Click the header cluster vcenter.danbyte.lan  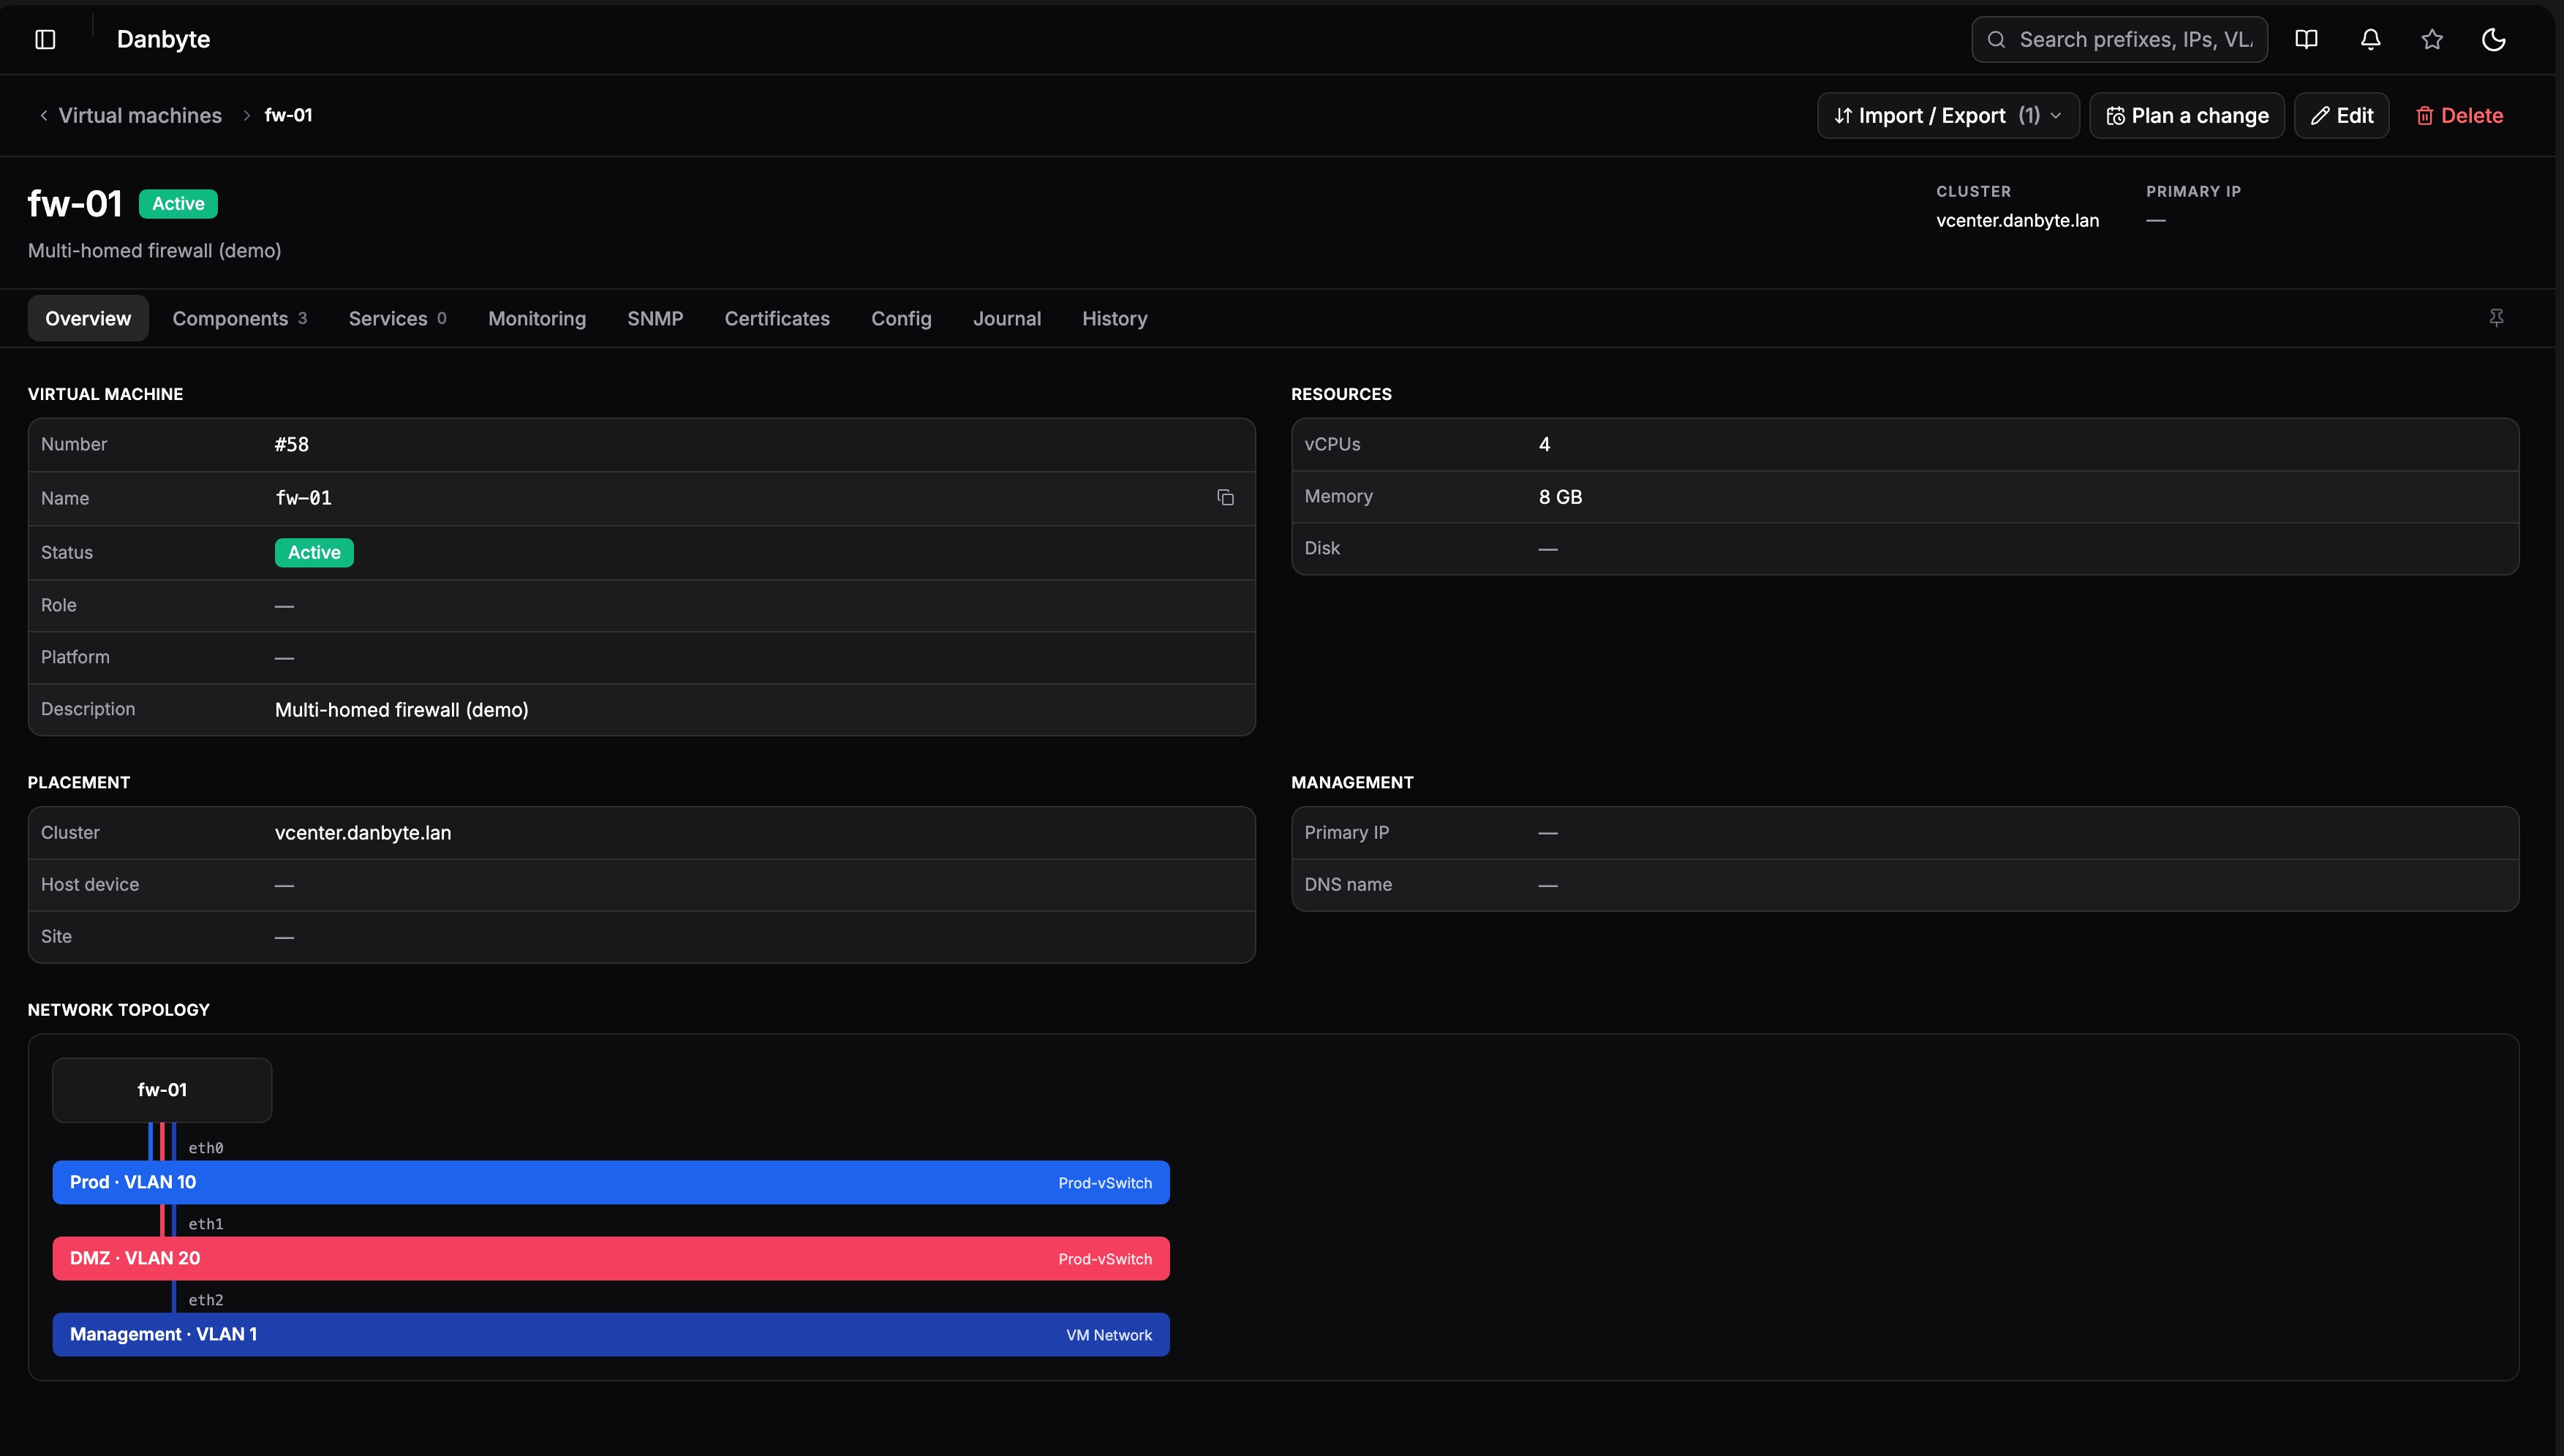click(2017, 220)
